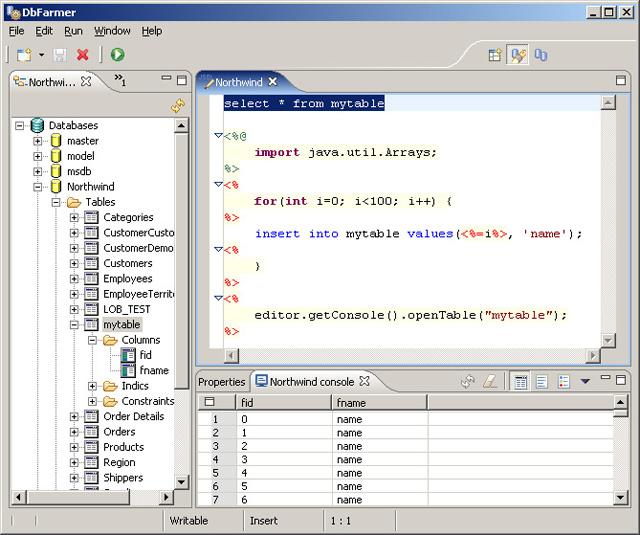Sort results by fid column header

click(284, 403)
